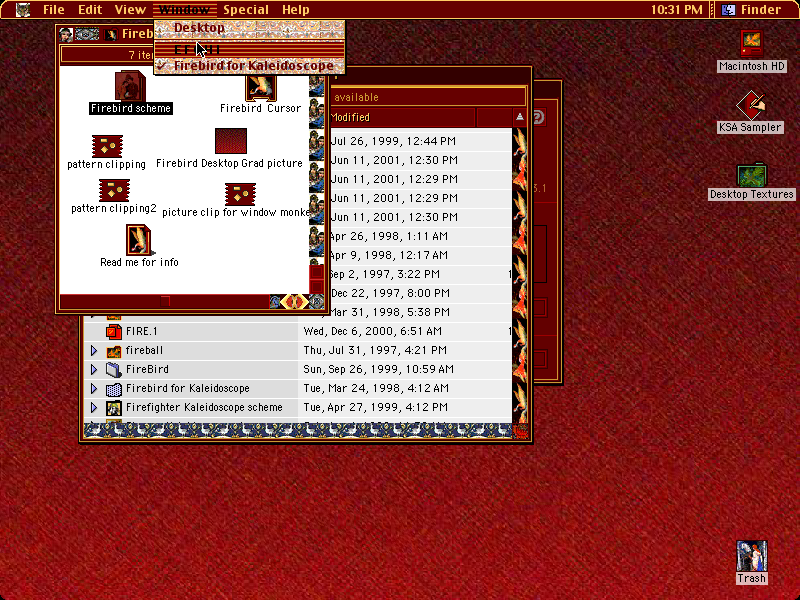Select the KSA Sampler desktop icon
Image resolution: width=800 pixels, height=600 pixels.
(x=751, y=105)
